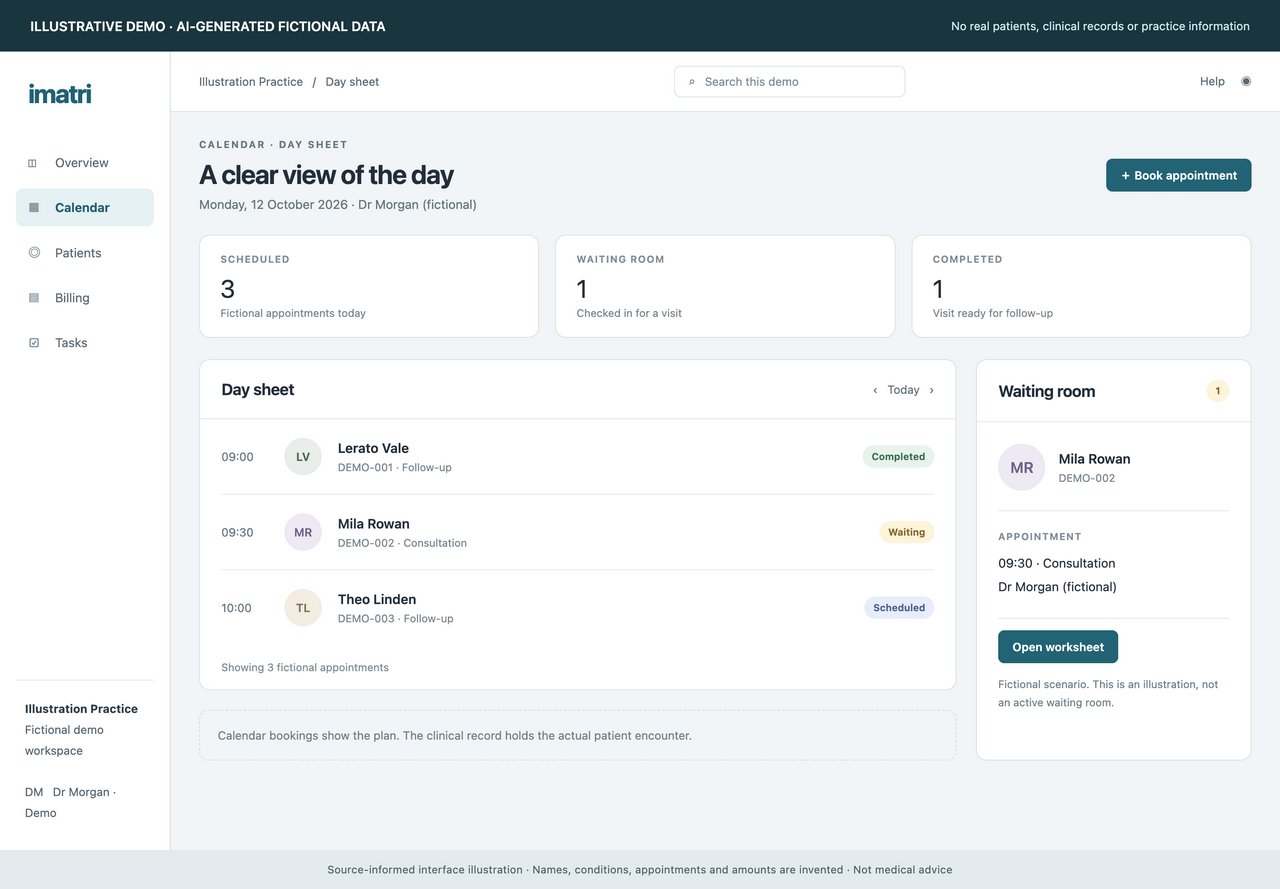Click the Waiting status badge
Image resolution: width=1280 pixels, height=889 pixels.
click(x=906, y=533)
